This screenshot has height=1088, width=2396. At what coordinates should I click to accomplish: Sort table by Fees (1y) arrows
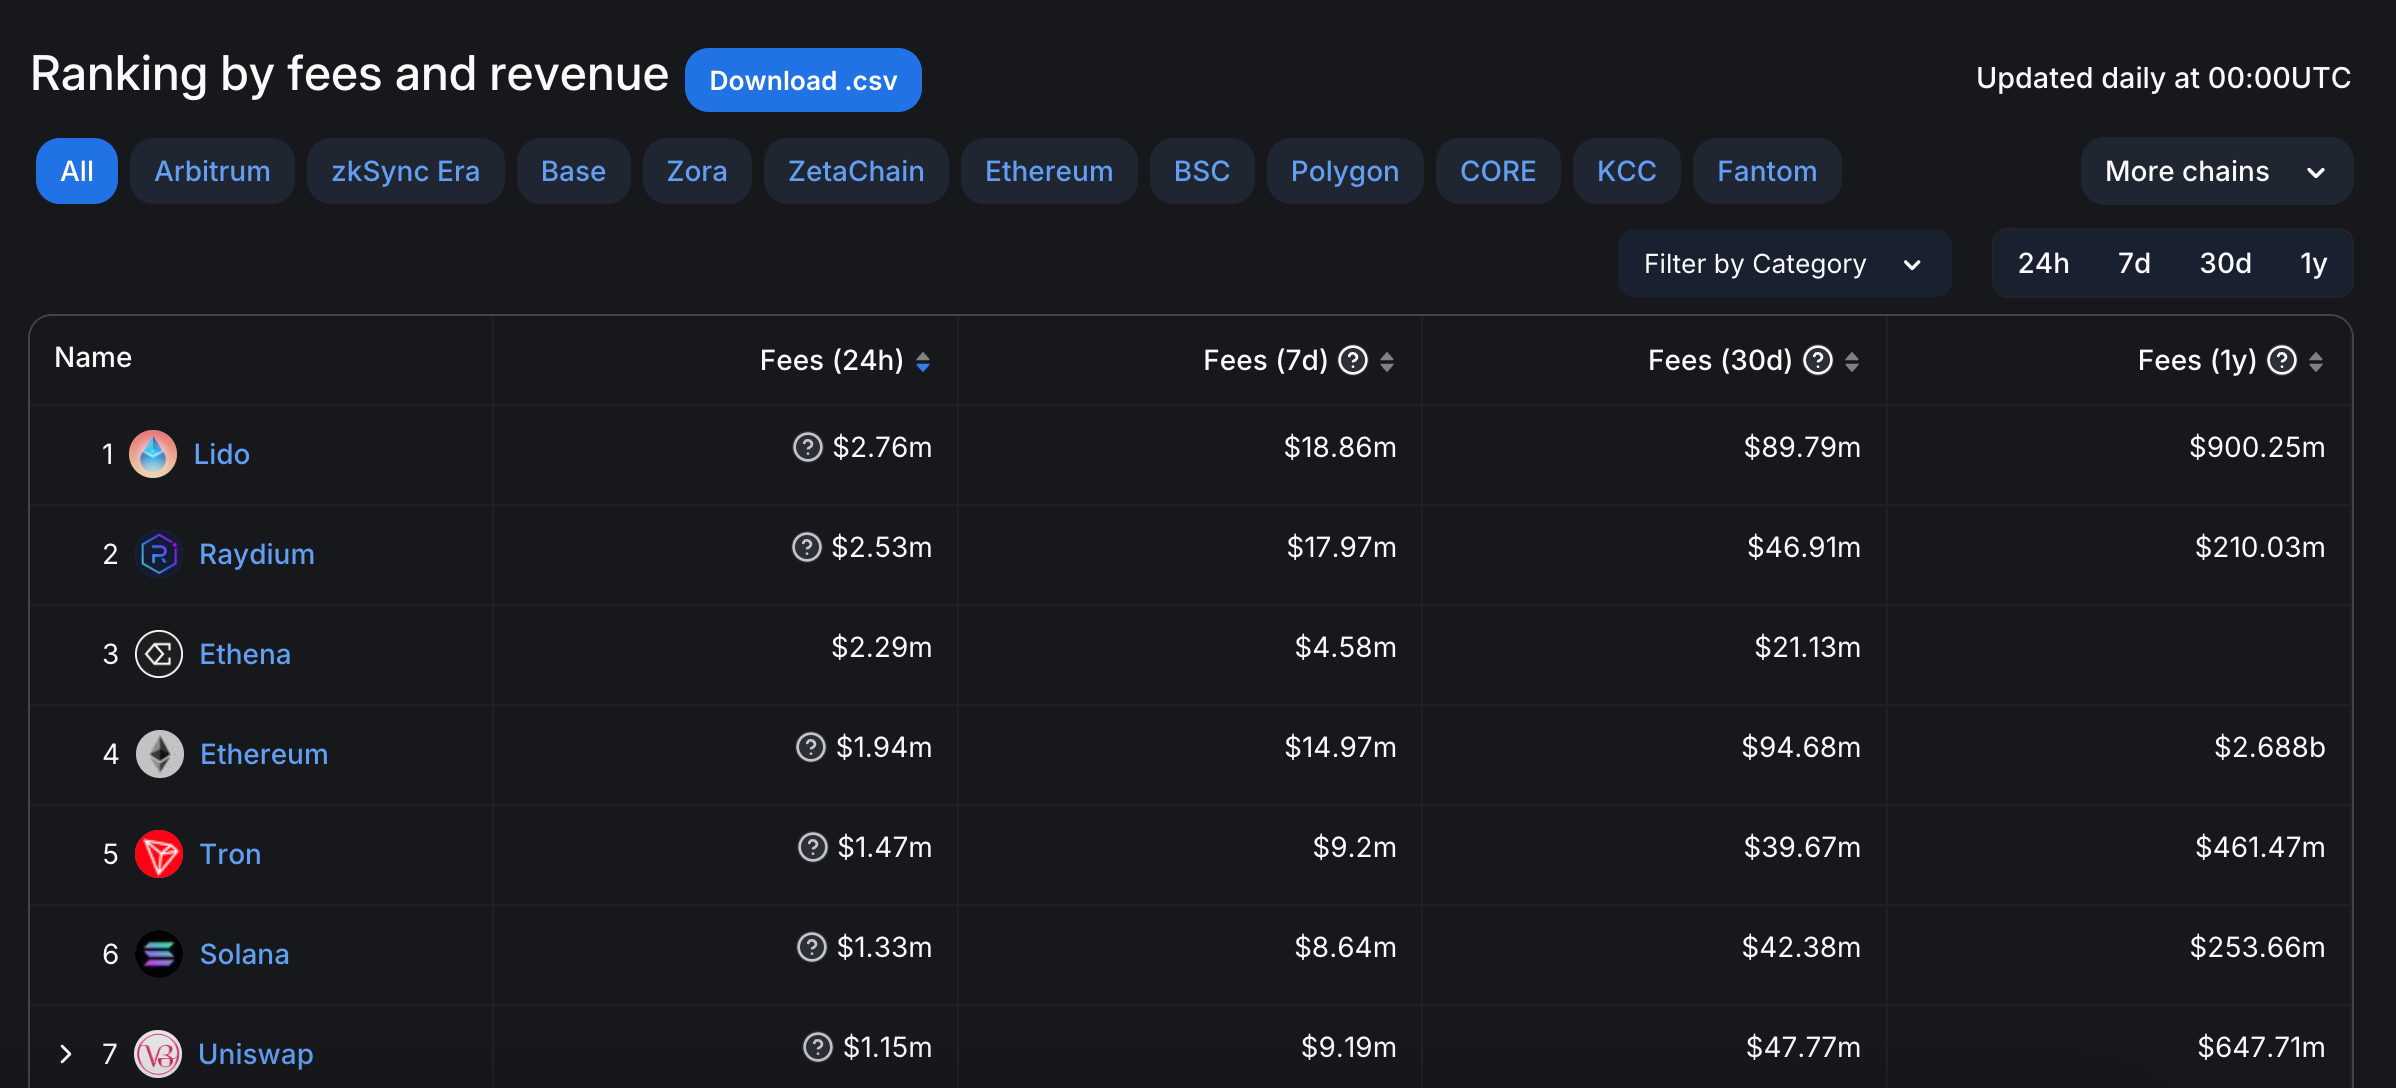(x=2316, y=361)
